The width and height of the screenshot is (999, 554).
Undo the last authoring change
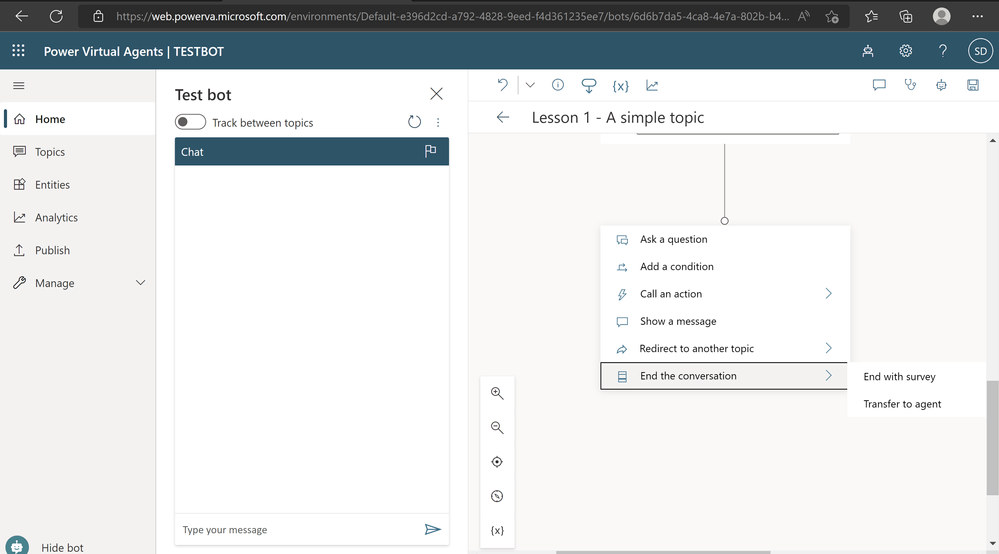[502, 85]
